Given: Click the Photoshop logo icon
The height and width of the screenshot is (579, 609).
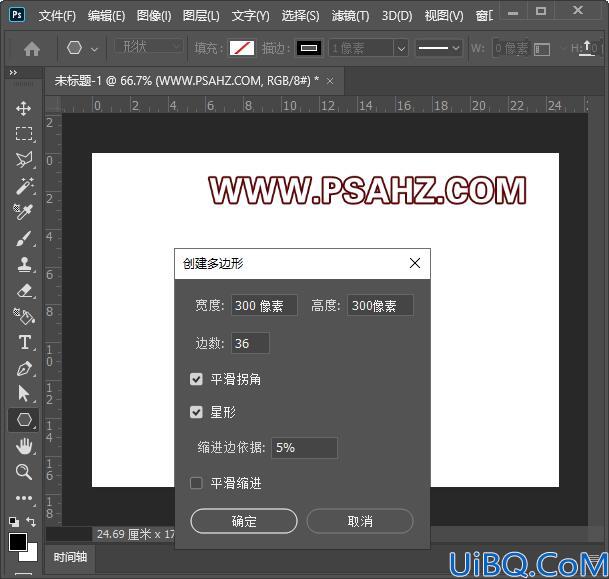Looking at the screenshot, I should click(17, 15).
